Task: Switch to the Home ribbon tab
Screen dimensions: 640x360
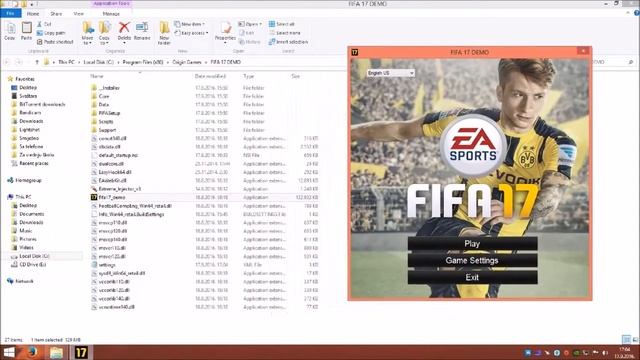Action: pyautogui.click(x=33, y=13)
